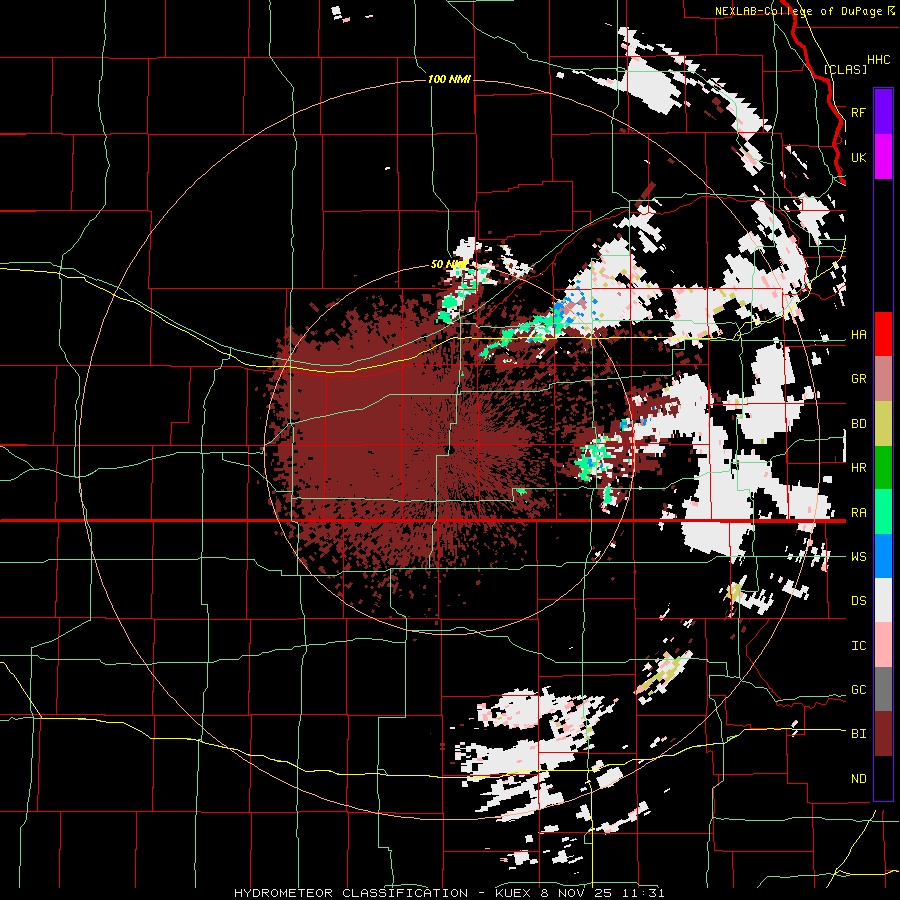The height and width of the screenshot is (900, 900).
Task: Click the HA red legend color block
Action: point(883,334)
